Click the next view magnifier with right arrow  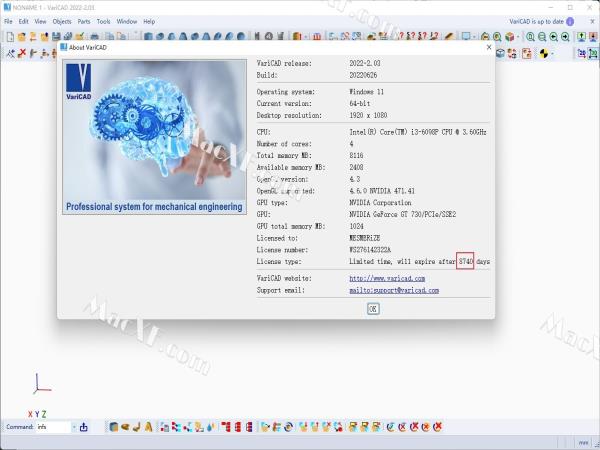(x=565, y=37)
